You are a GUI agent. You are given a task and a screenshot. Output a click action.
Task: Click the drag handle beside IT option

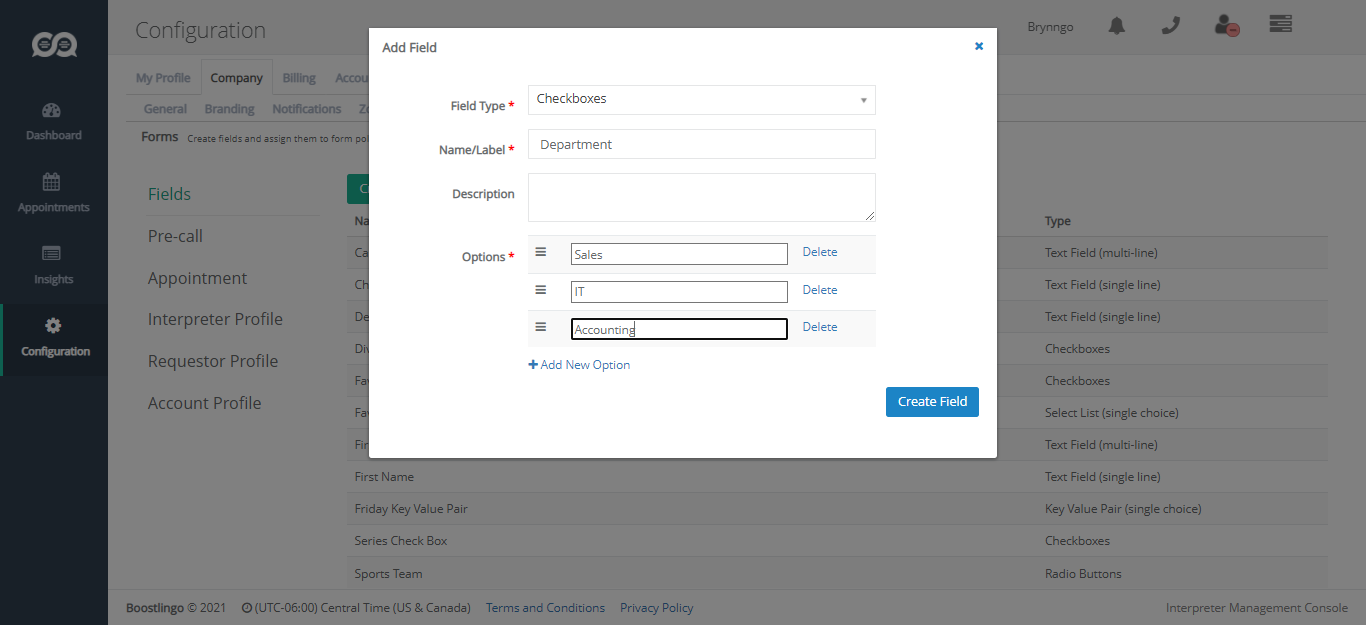click(541, 290)
